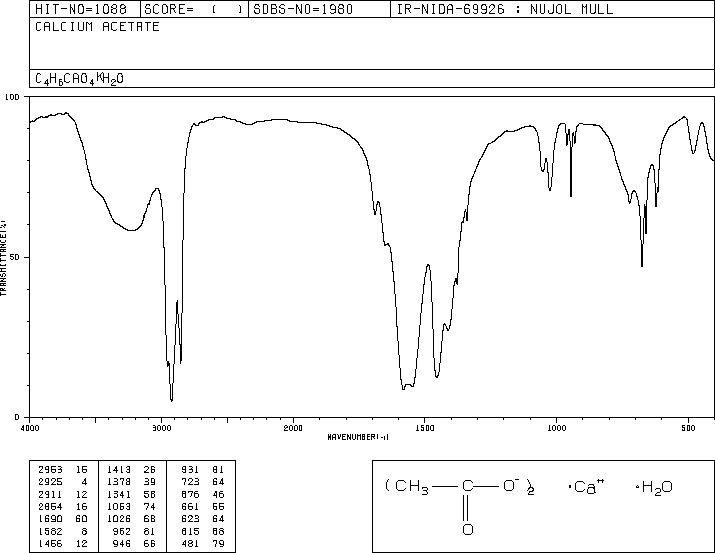Screen dimensions: 715x553
Task: Click the CALCIUM ACETATE compound name
Action: (97, 27)
